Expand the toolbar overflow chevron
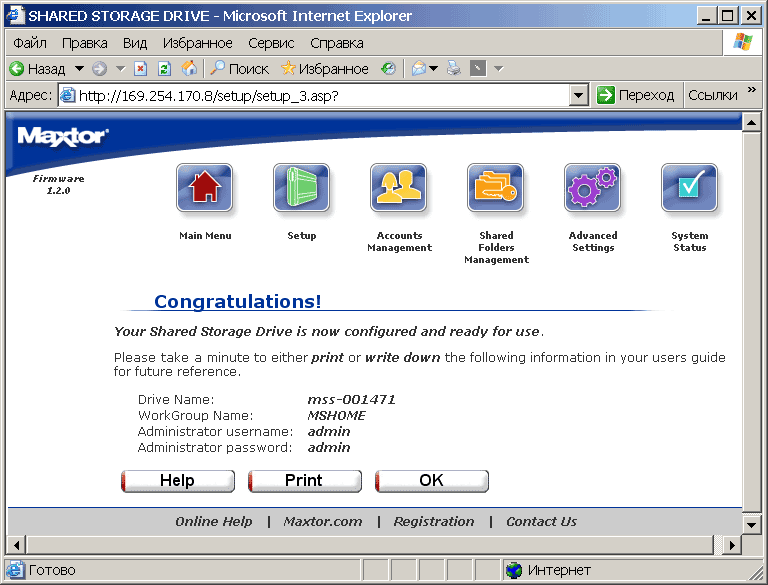 pos(752,90)
